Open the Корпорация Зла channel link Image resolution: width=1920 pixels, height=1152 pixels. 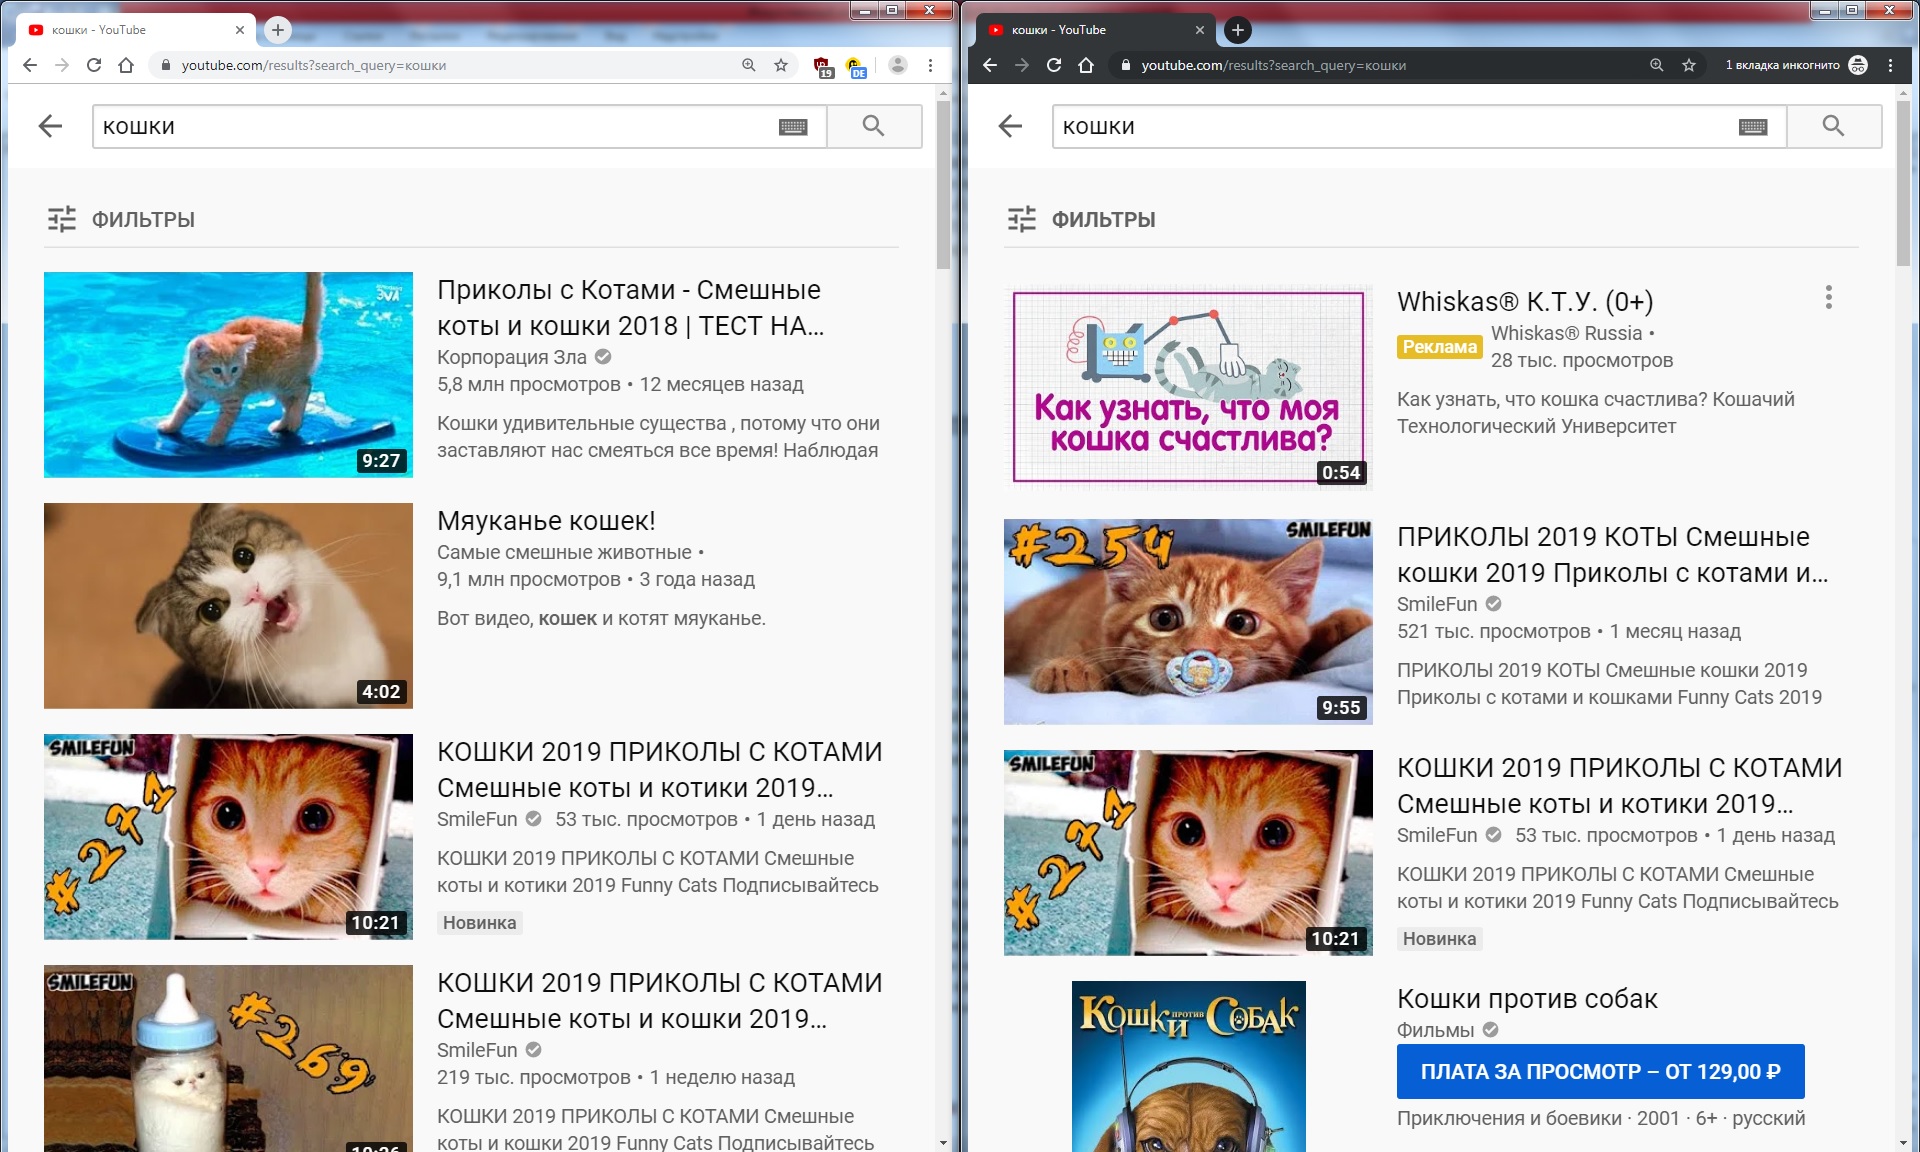pyautogui.click(x=511, y=357)
